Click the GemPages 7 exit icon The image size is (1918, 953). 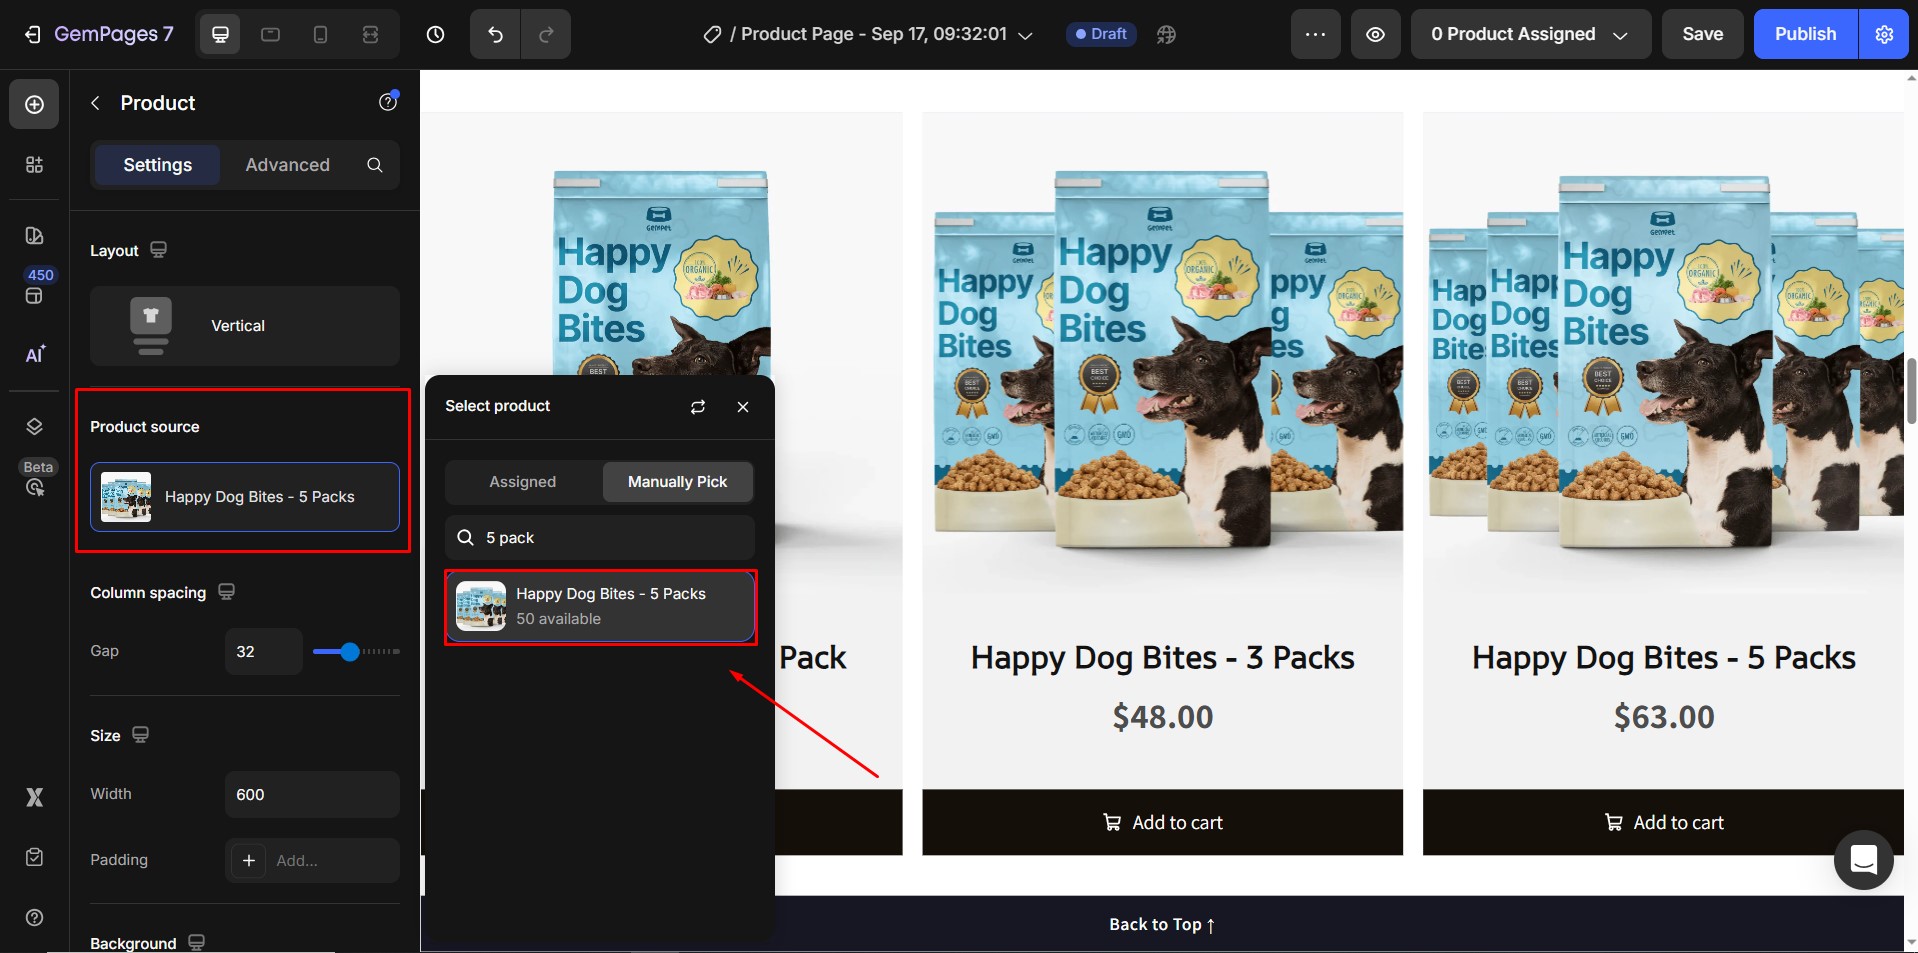pos(33,35)
